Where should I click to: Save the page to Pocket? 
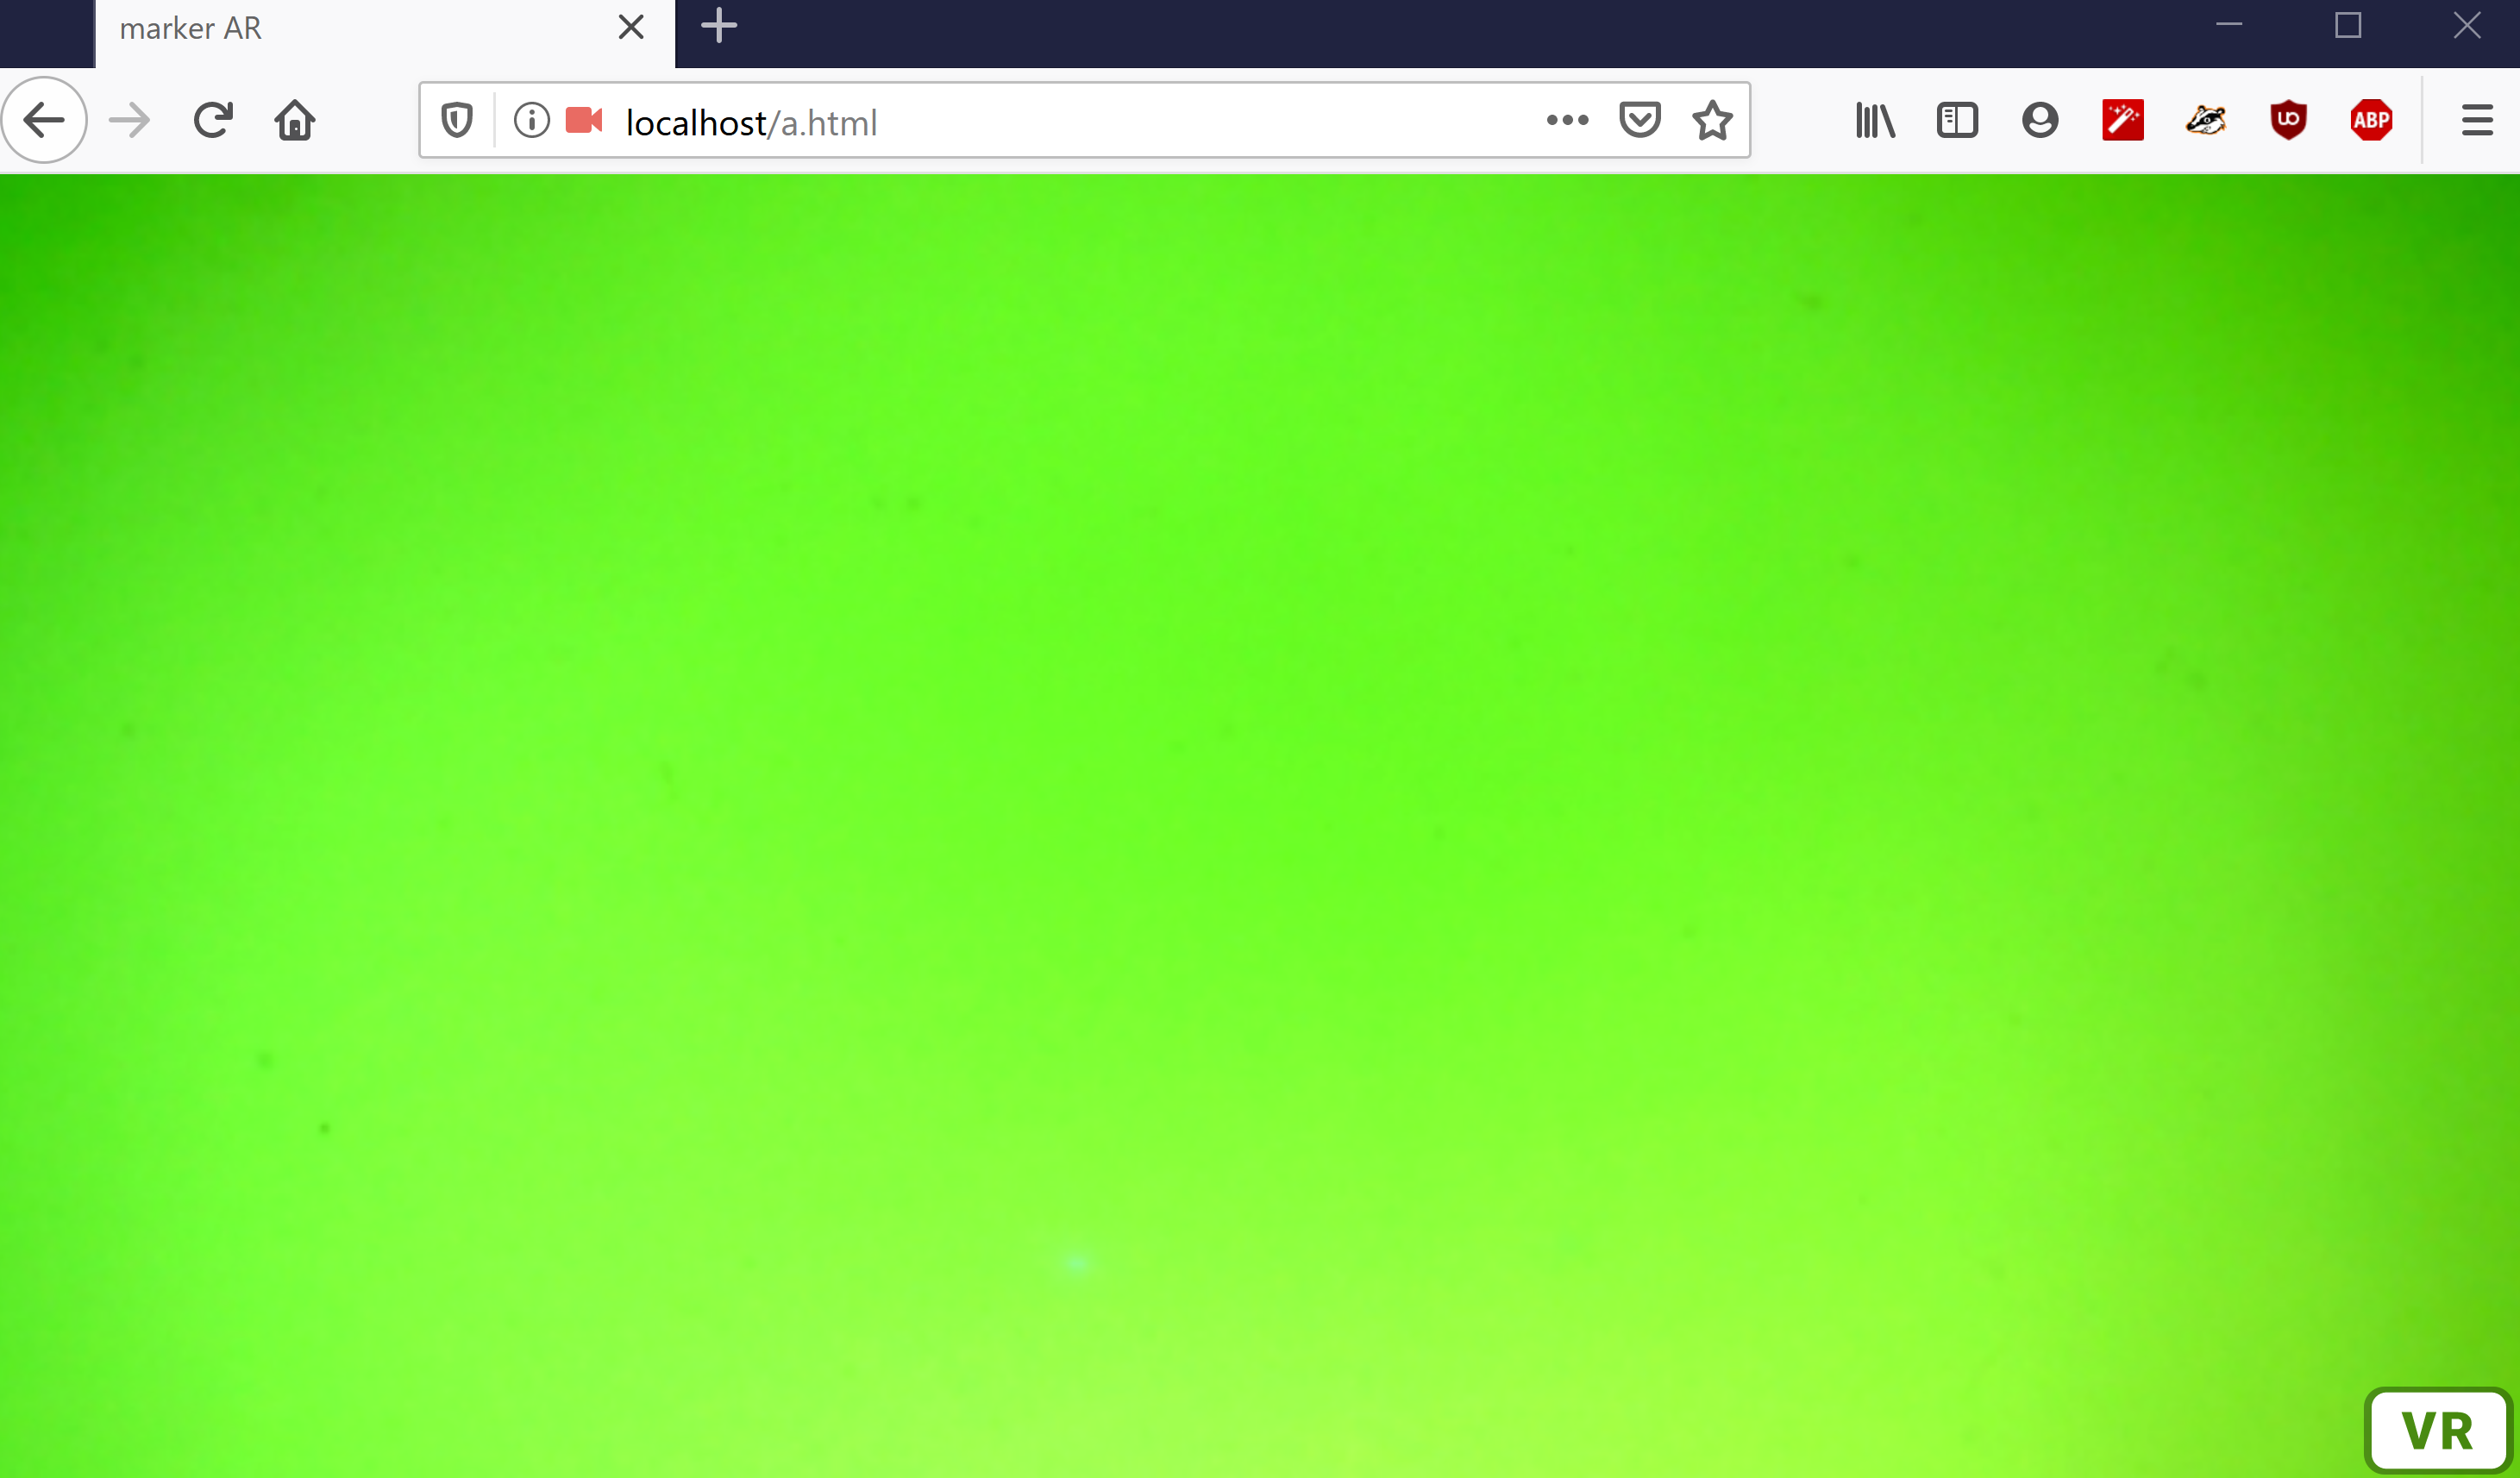click(1640, 120)
